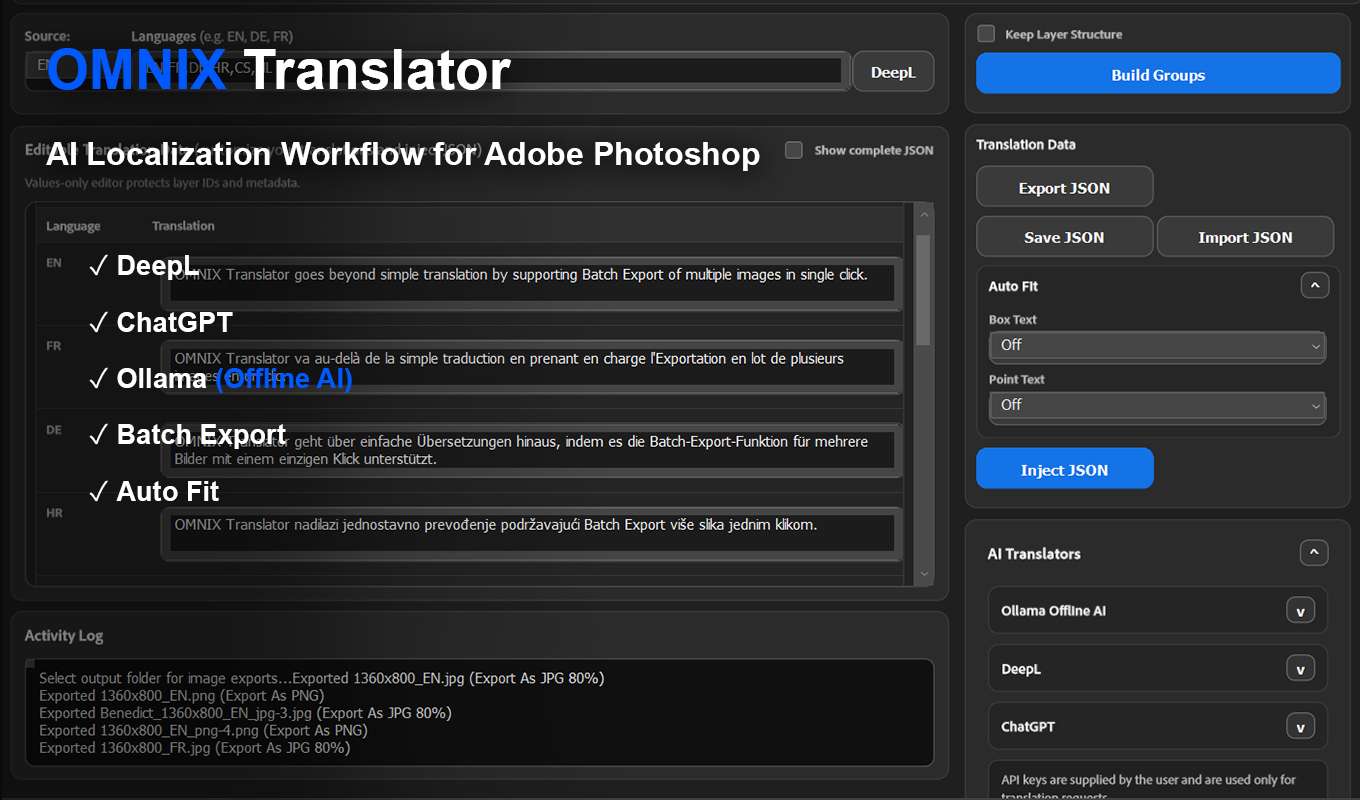Expand the ChatGPT translator section
The height and width of the screenshot is (800, 1360).
[1300, 727]
